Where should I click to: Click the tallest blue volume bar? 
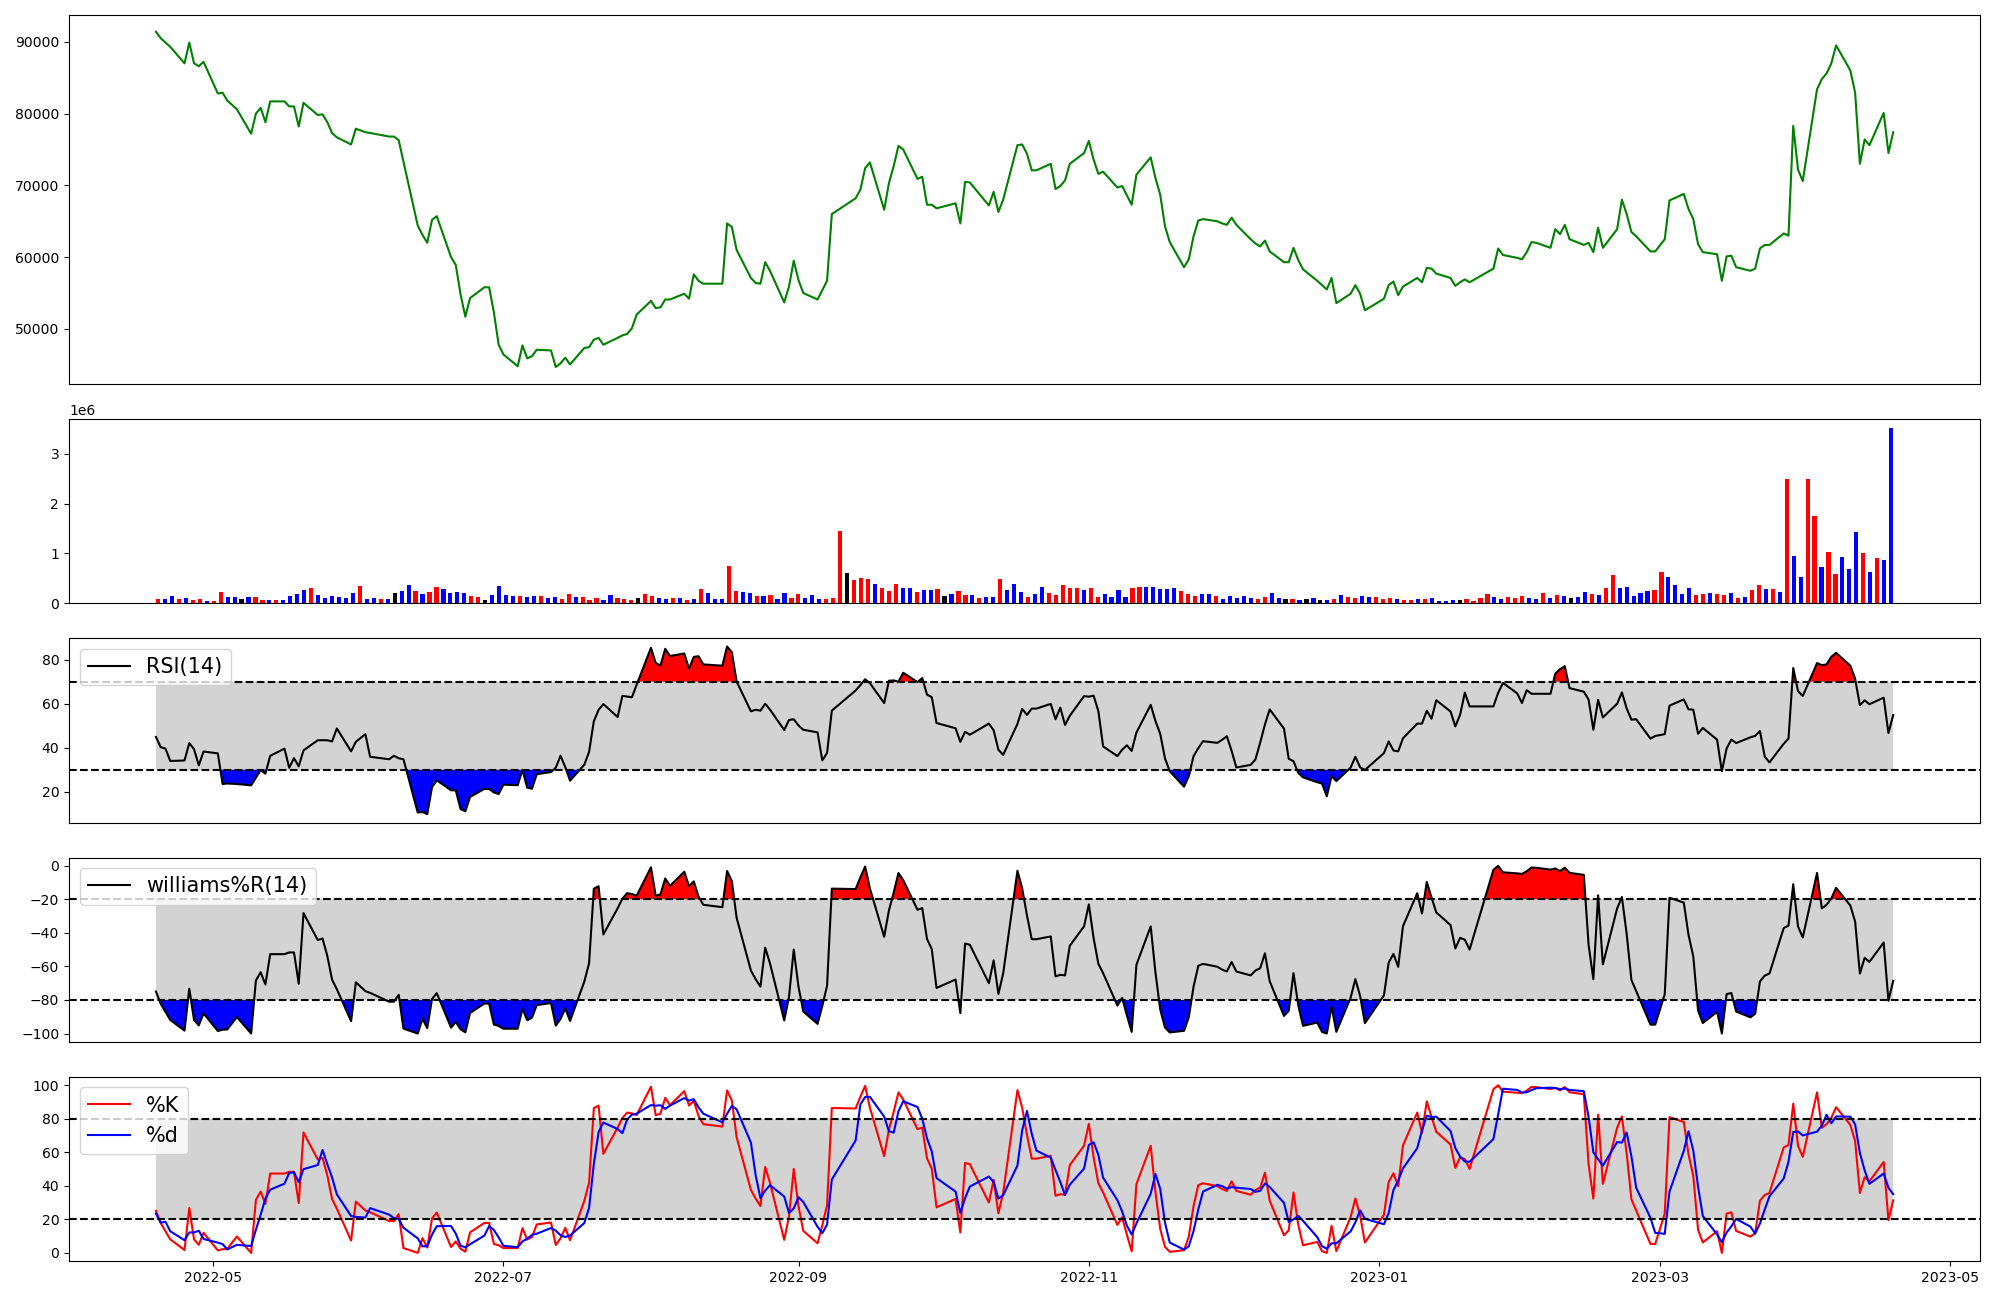[1891, 515]
